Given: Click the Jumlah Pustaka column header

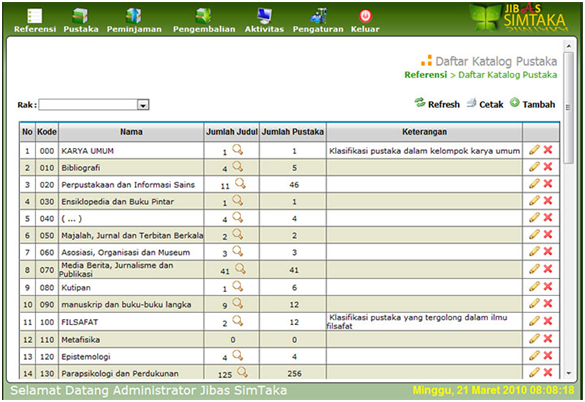Looking at the screenshot, I should pos(292,132).
